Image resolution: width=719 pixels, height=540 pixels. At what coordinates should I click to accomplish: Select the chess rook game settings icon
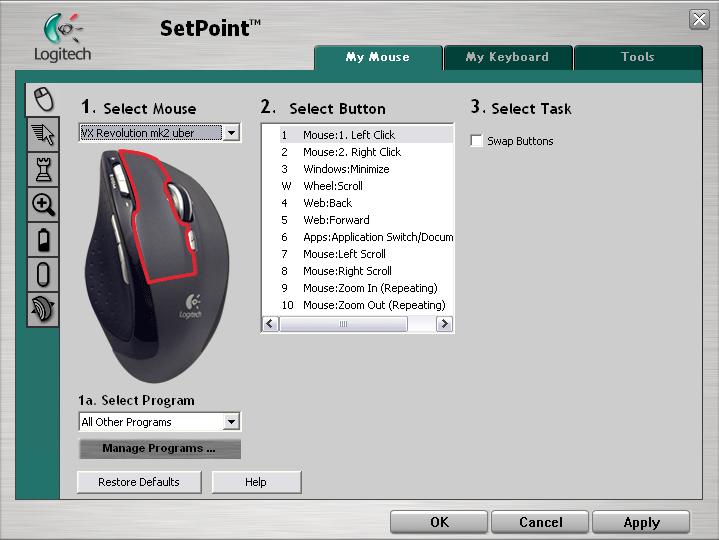(x=43, y=169)
